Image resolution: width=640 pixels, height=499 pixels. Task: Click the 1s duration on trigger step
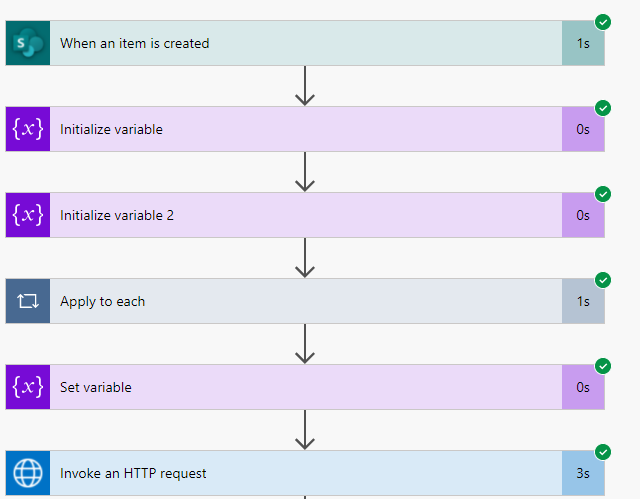pyautogui.click(x=583, y=44)
